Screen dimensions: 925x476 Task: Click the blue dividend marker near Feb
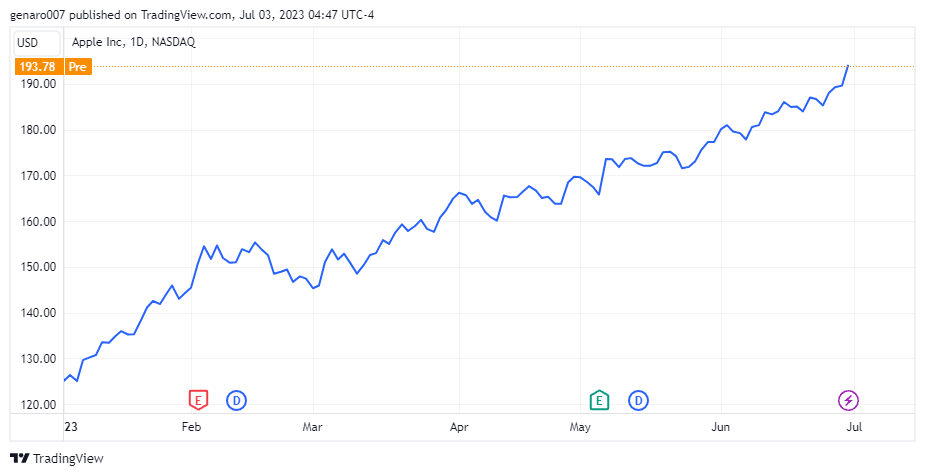click(237, 401)
